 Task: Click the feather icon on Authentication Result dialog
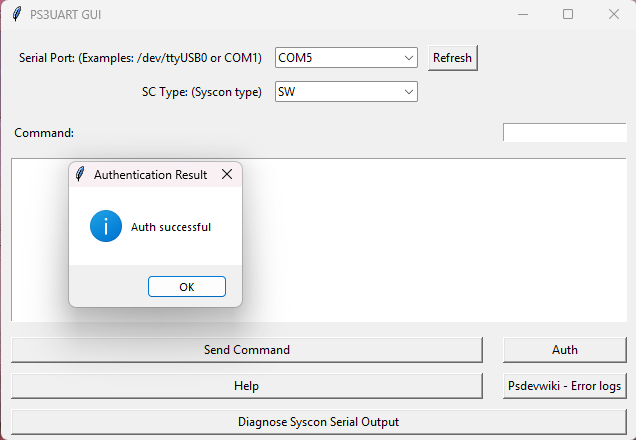pos(80,175)
